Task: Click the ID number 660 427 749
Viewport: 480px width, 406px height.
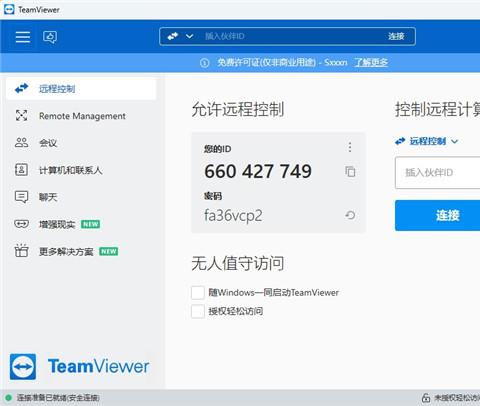Action: pos(258,171)
